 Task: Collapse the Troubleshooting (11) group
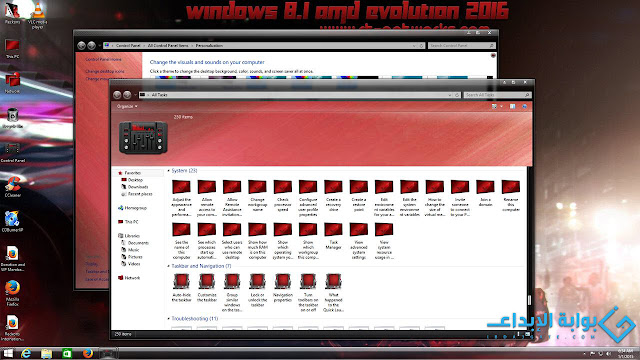click(x=169, y=318)
